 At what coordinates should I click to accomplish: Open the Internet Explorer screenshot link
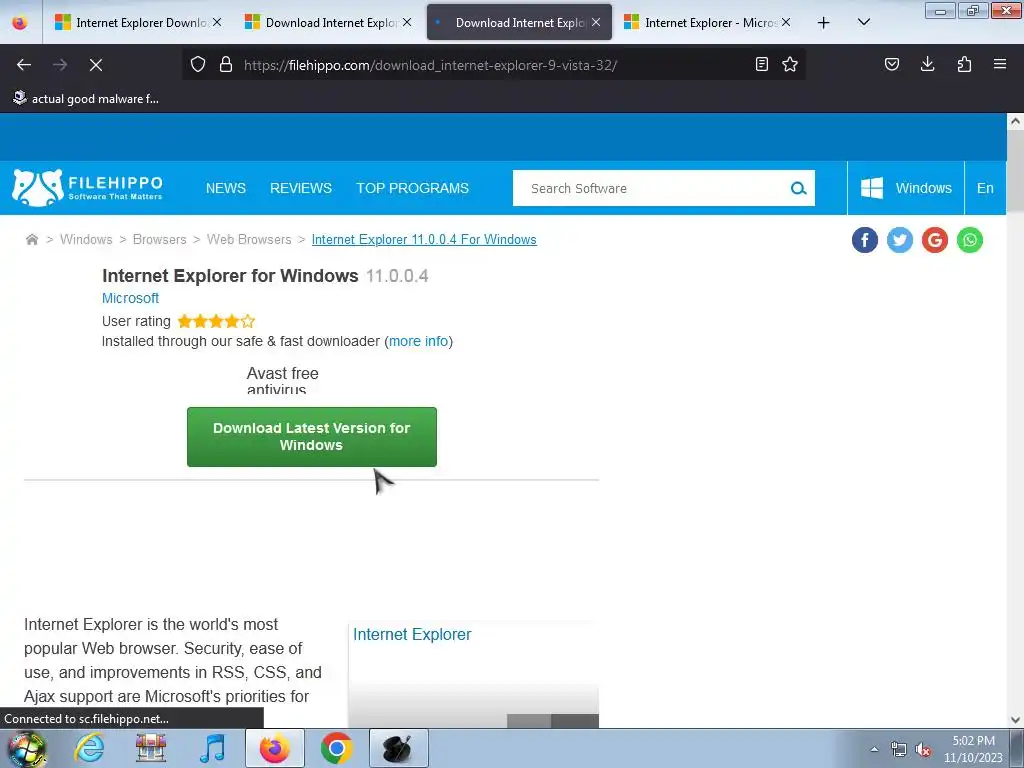point(411,634)
